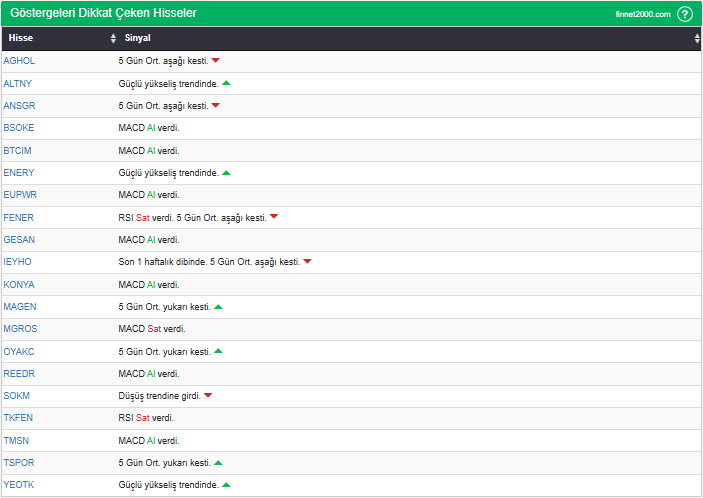Viewport: 703px width, 498px height.
Task: Open the OYAKC stock link
Action: (19, 352)
